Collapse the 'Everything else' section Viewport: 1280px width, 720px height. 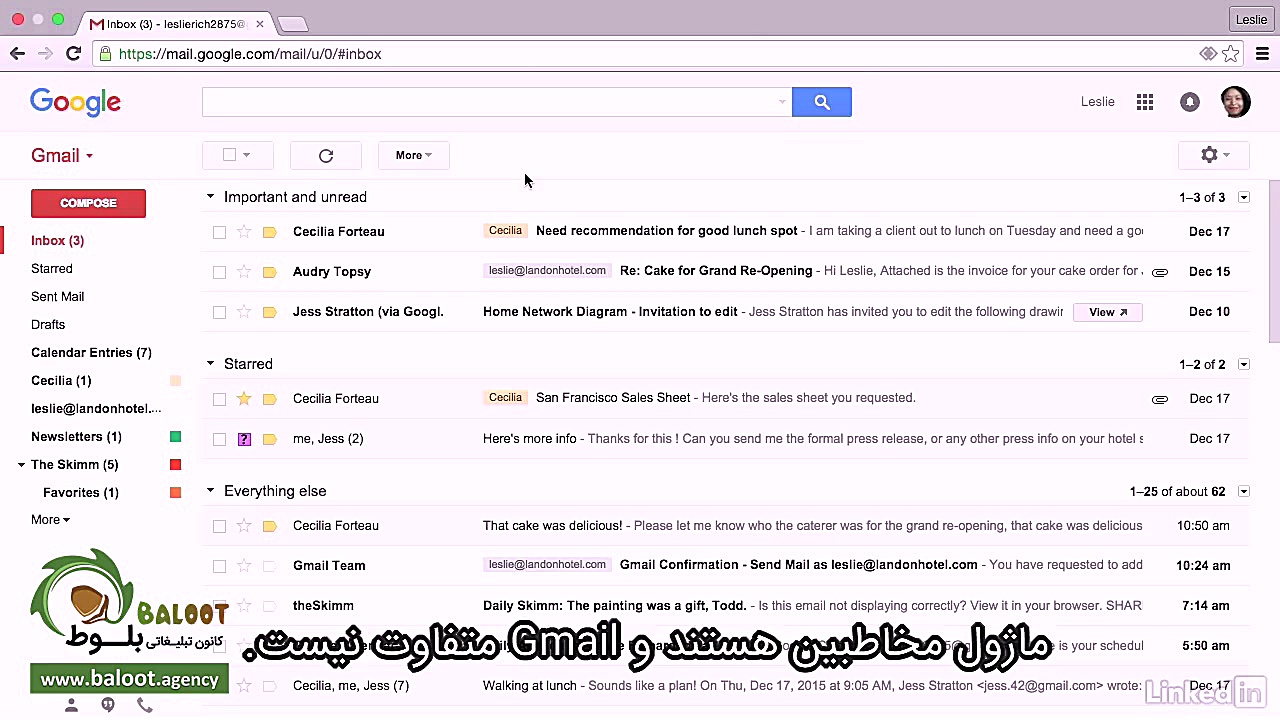210,491
